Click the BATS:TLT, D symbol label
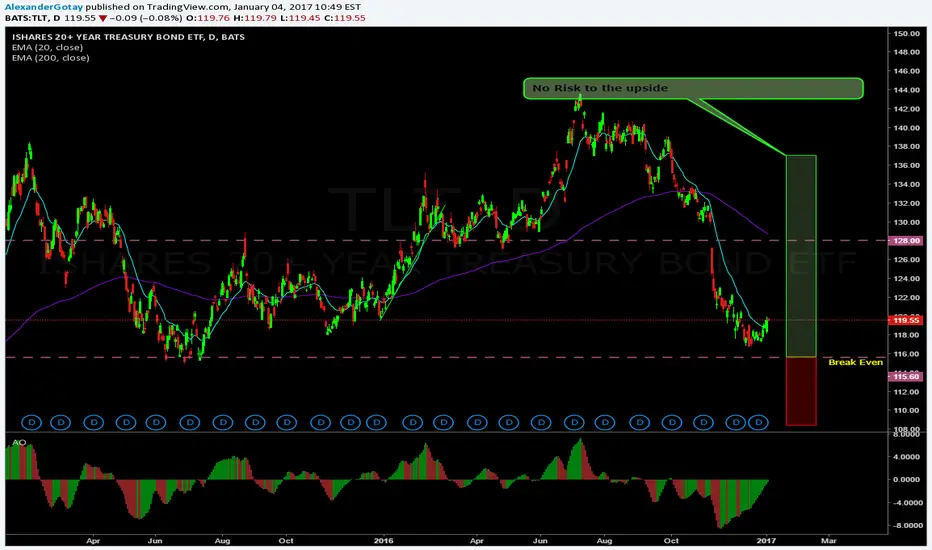 pyautogui.click(x=33, y=18)
